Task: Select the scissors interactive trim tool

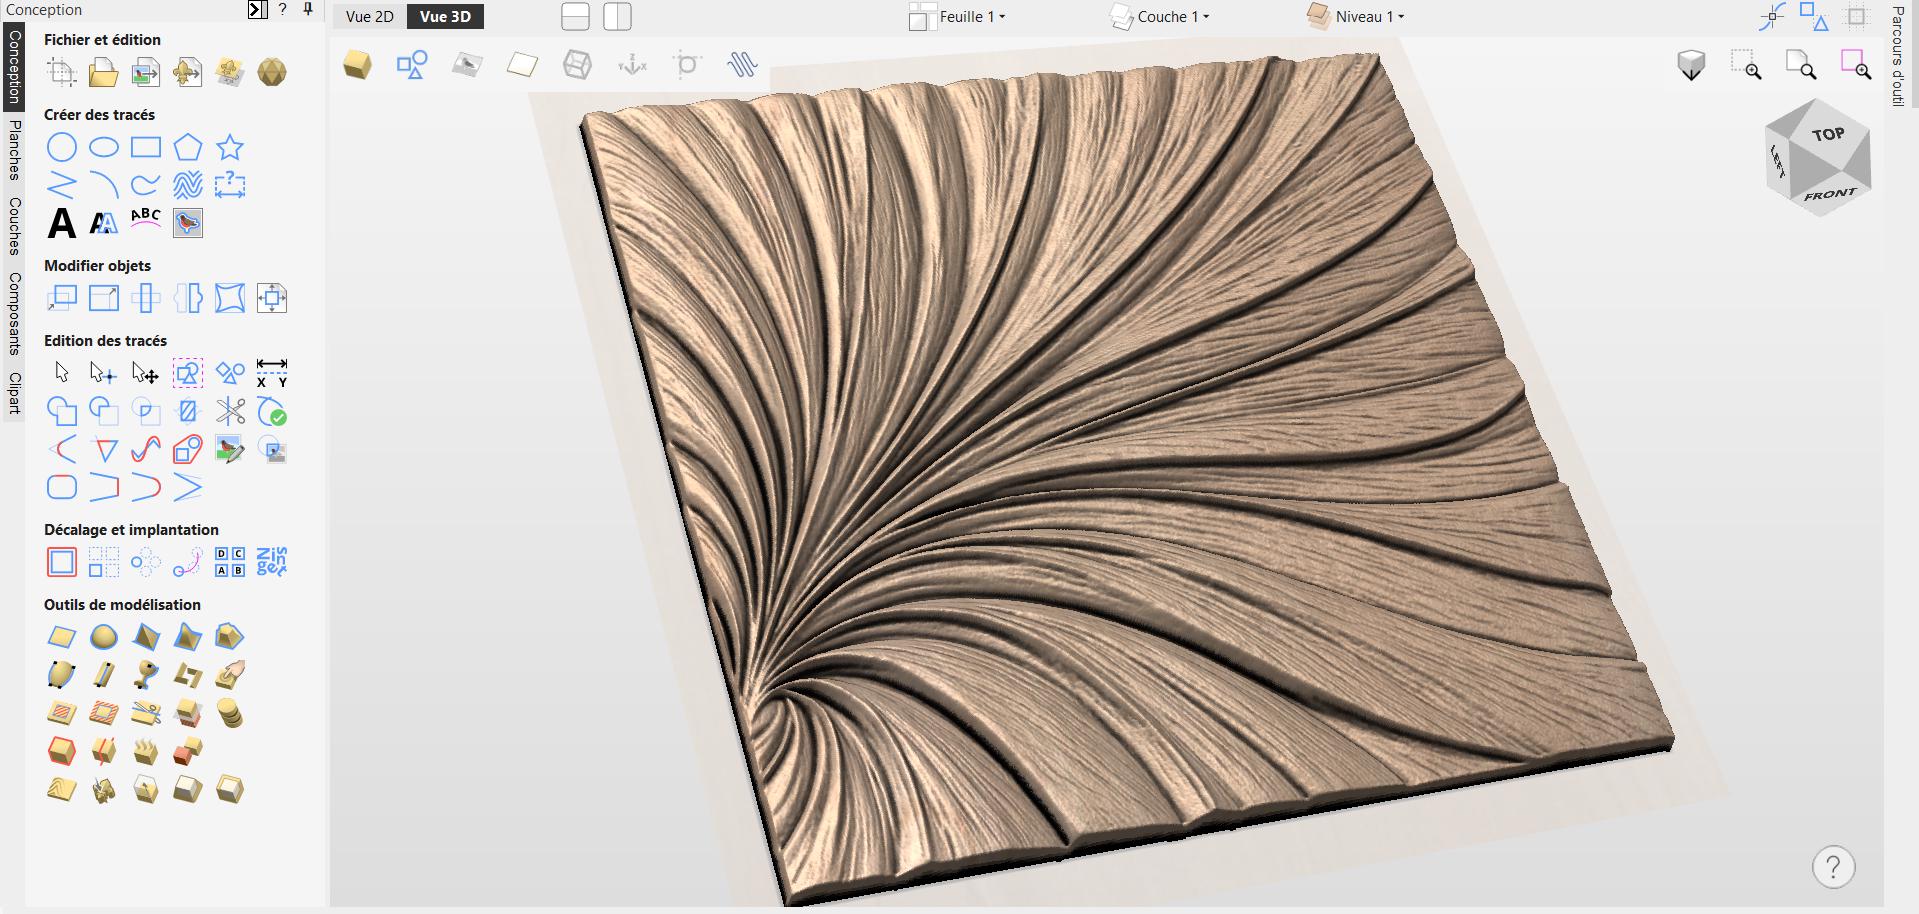Action: [x=230, y=411]
